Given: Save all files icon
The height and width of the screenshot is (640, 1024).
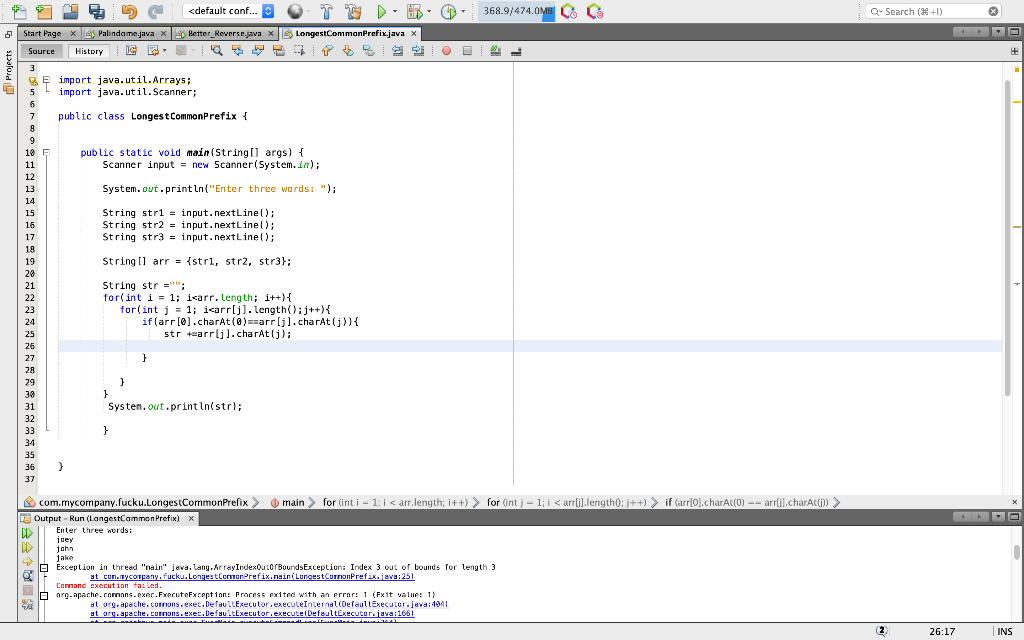Looking at the screenshot, I should click(x=97, y=11).
